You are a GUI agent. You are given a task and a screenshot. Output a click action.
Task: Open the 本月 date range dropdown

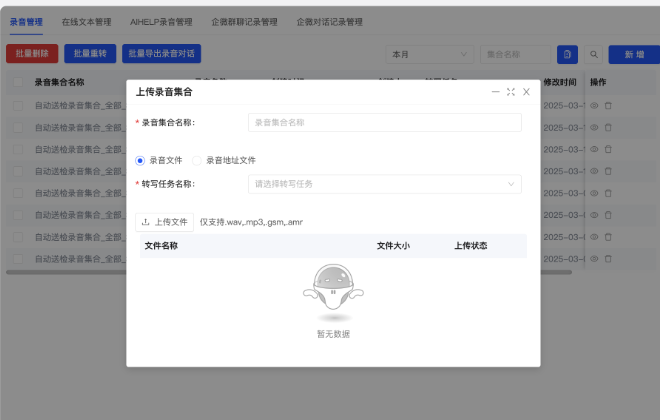point(430,54)
